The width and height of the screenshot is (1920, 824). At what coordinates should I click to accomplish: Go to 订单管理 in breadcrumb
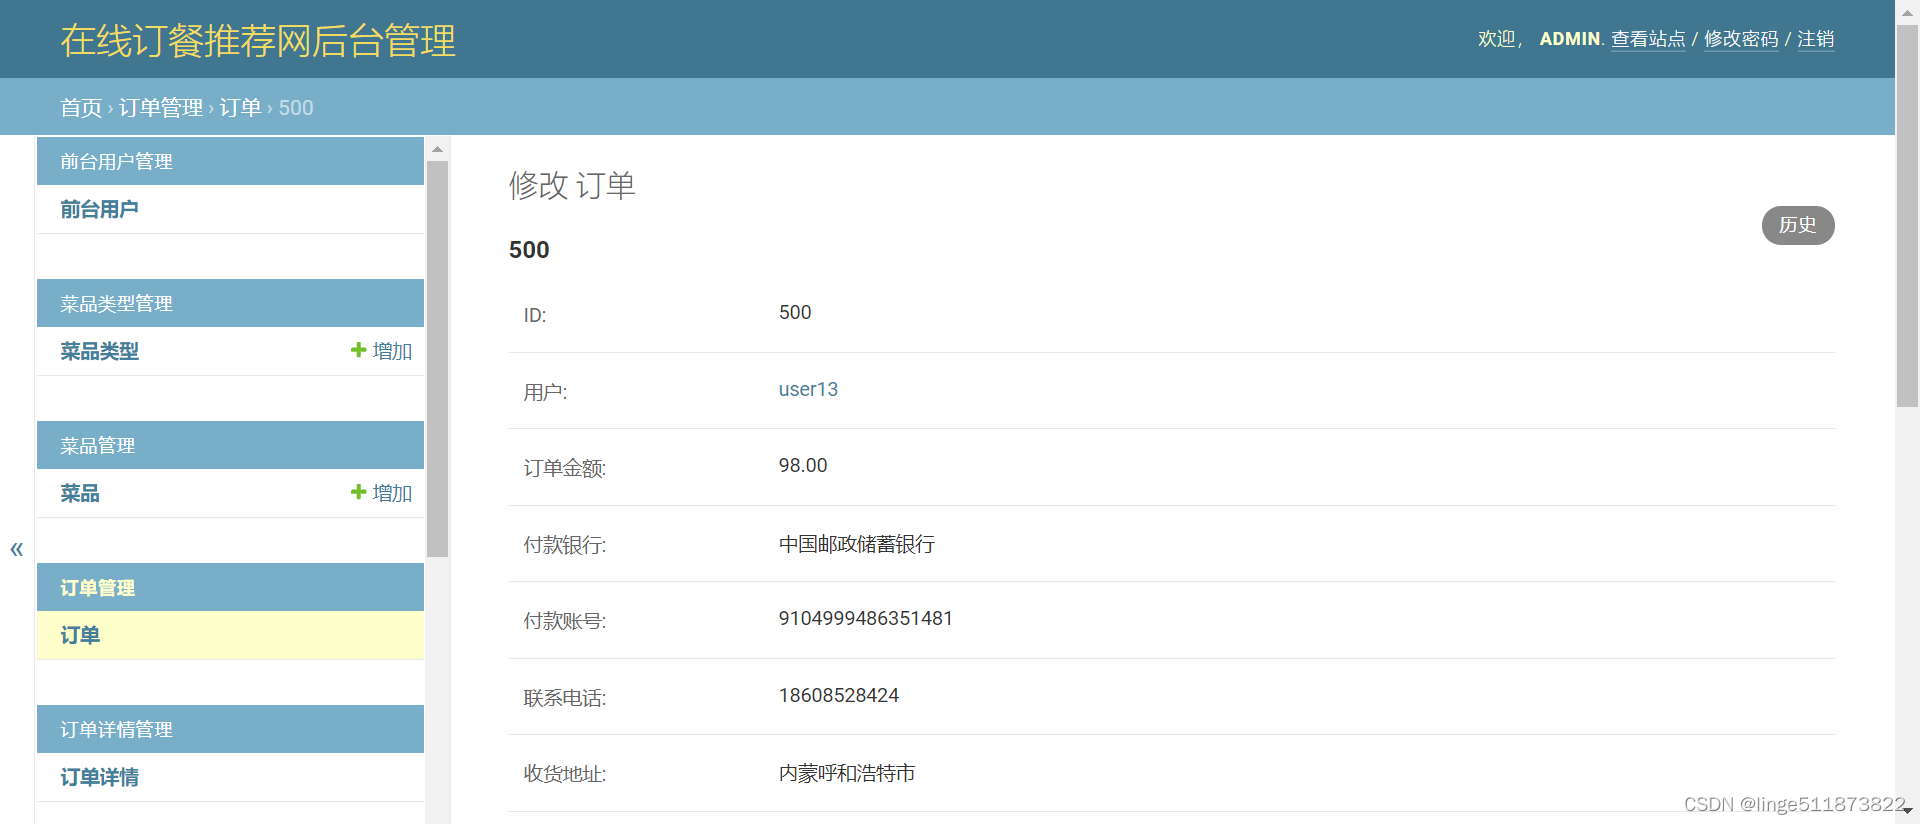tap(161, 107)
